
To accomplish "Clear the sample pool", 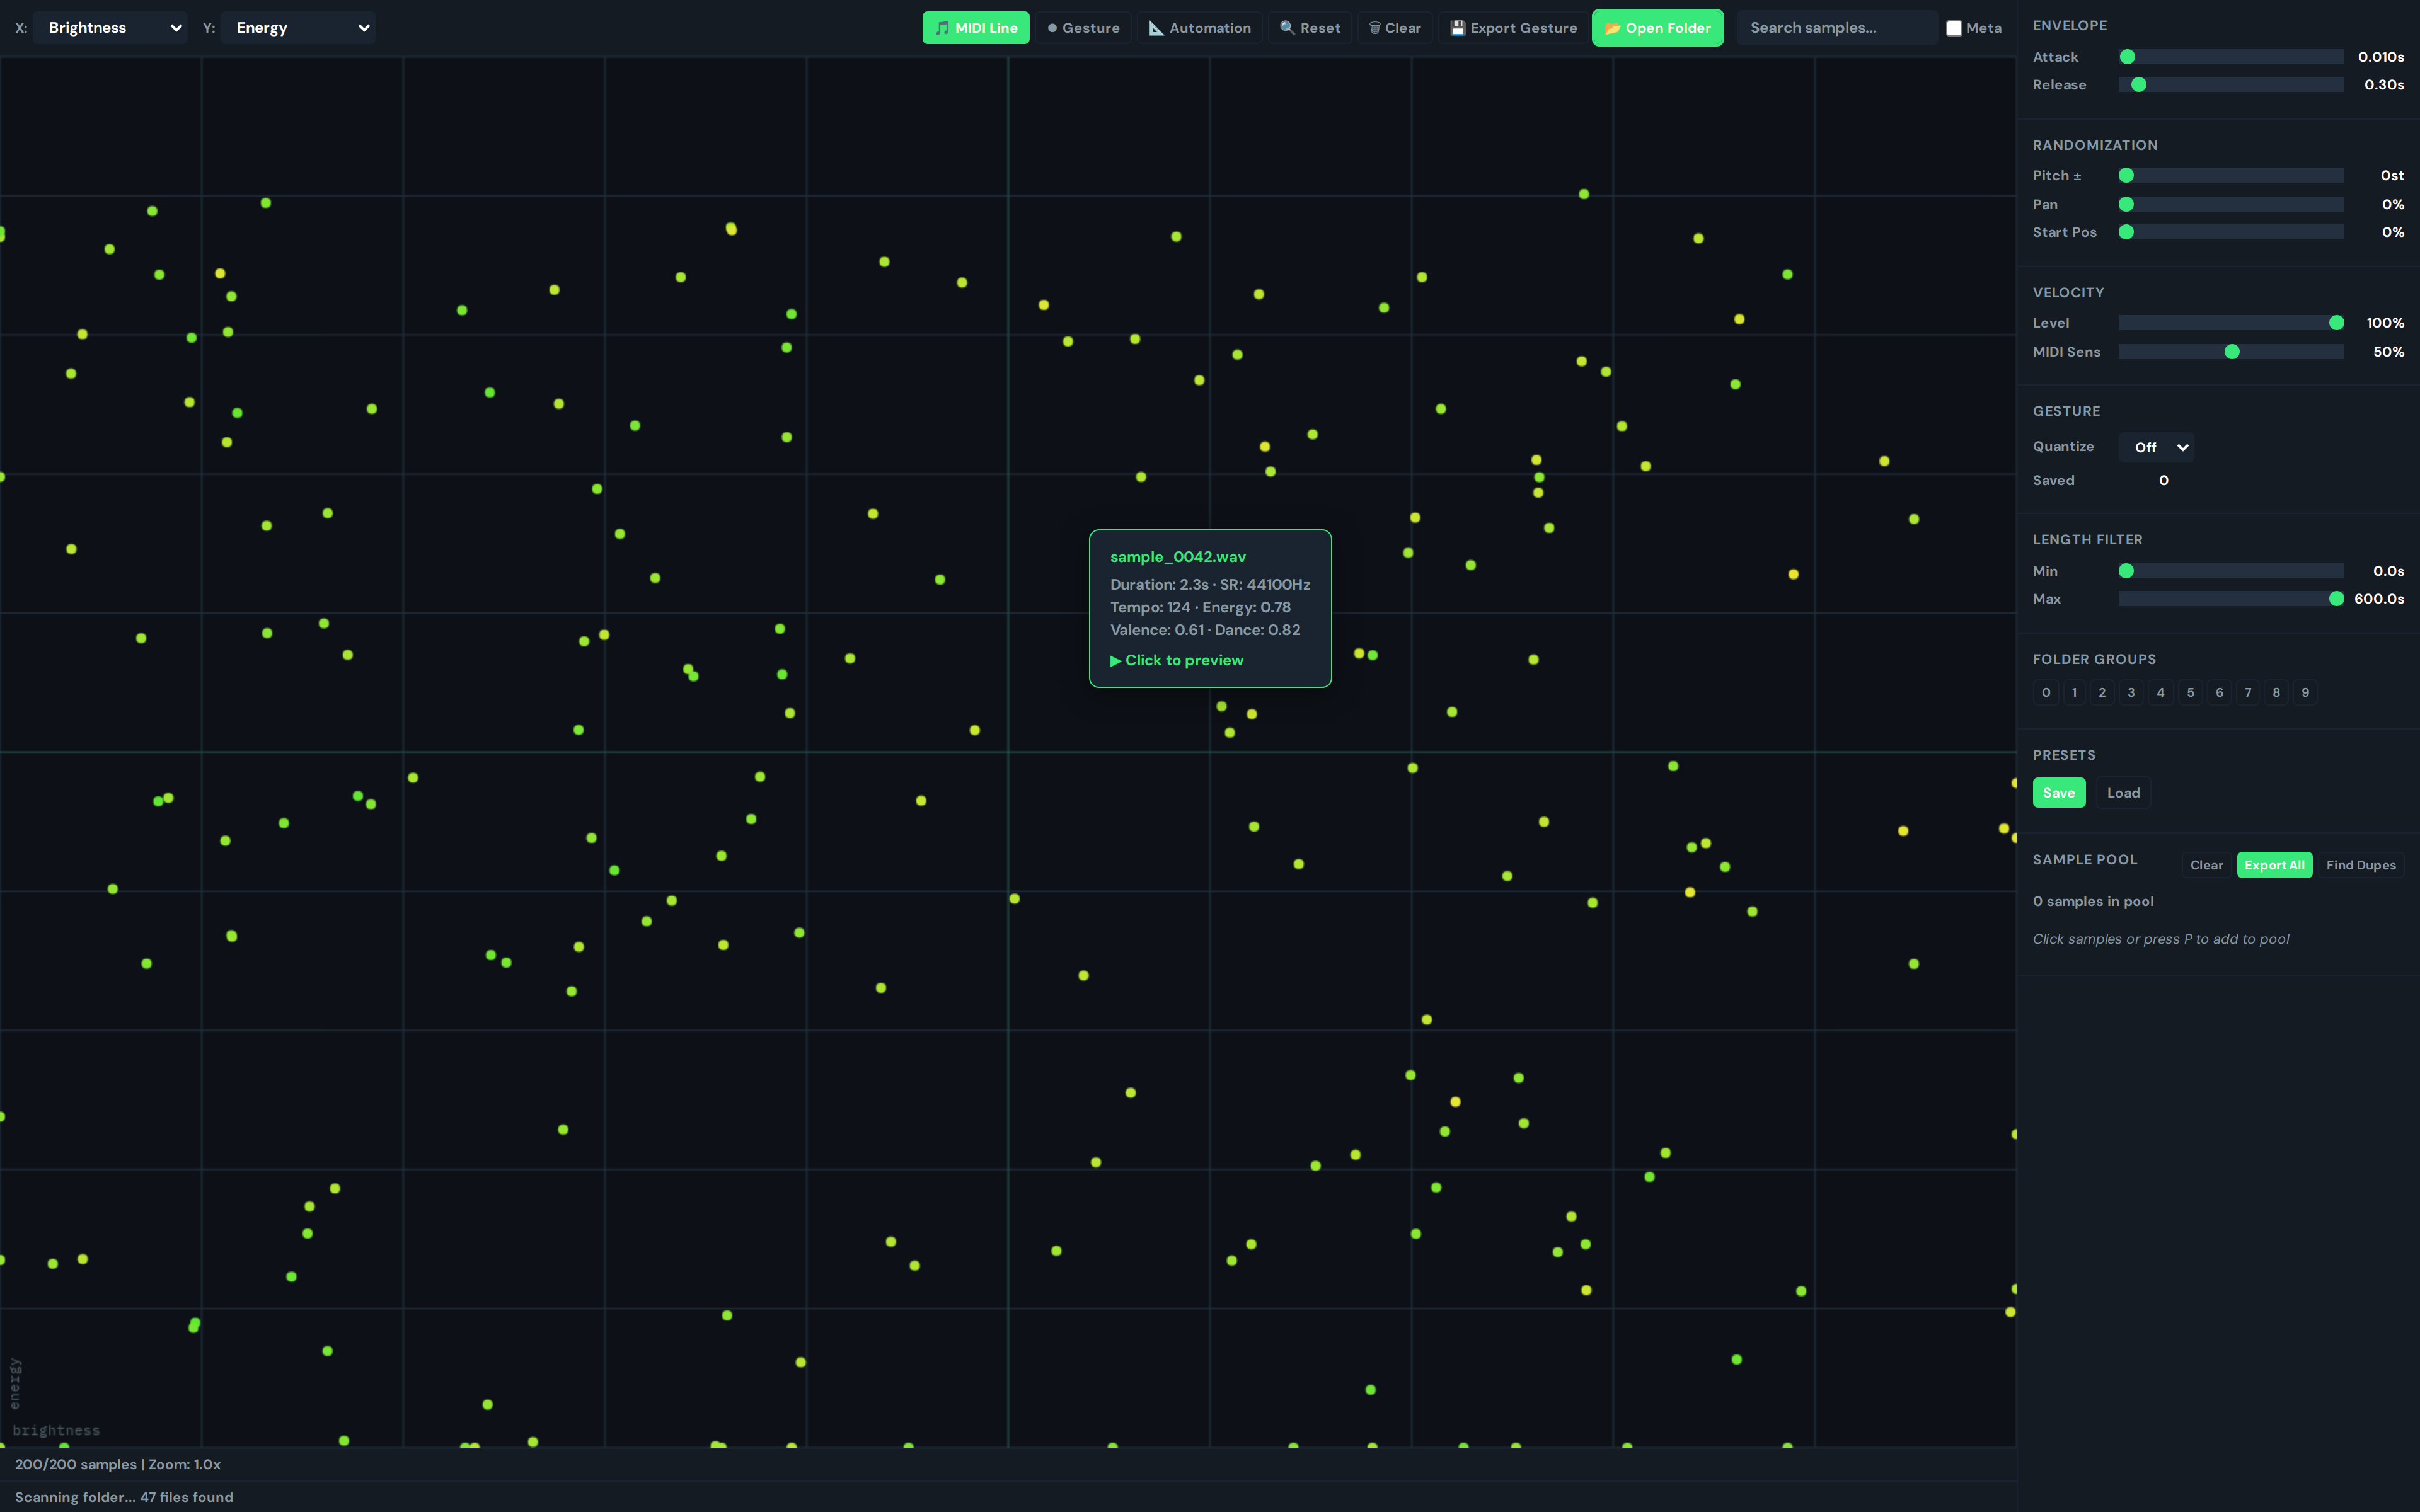I will pos(2206,865).
